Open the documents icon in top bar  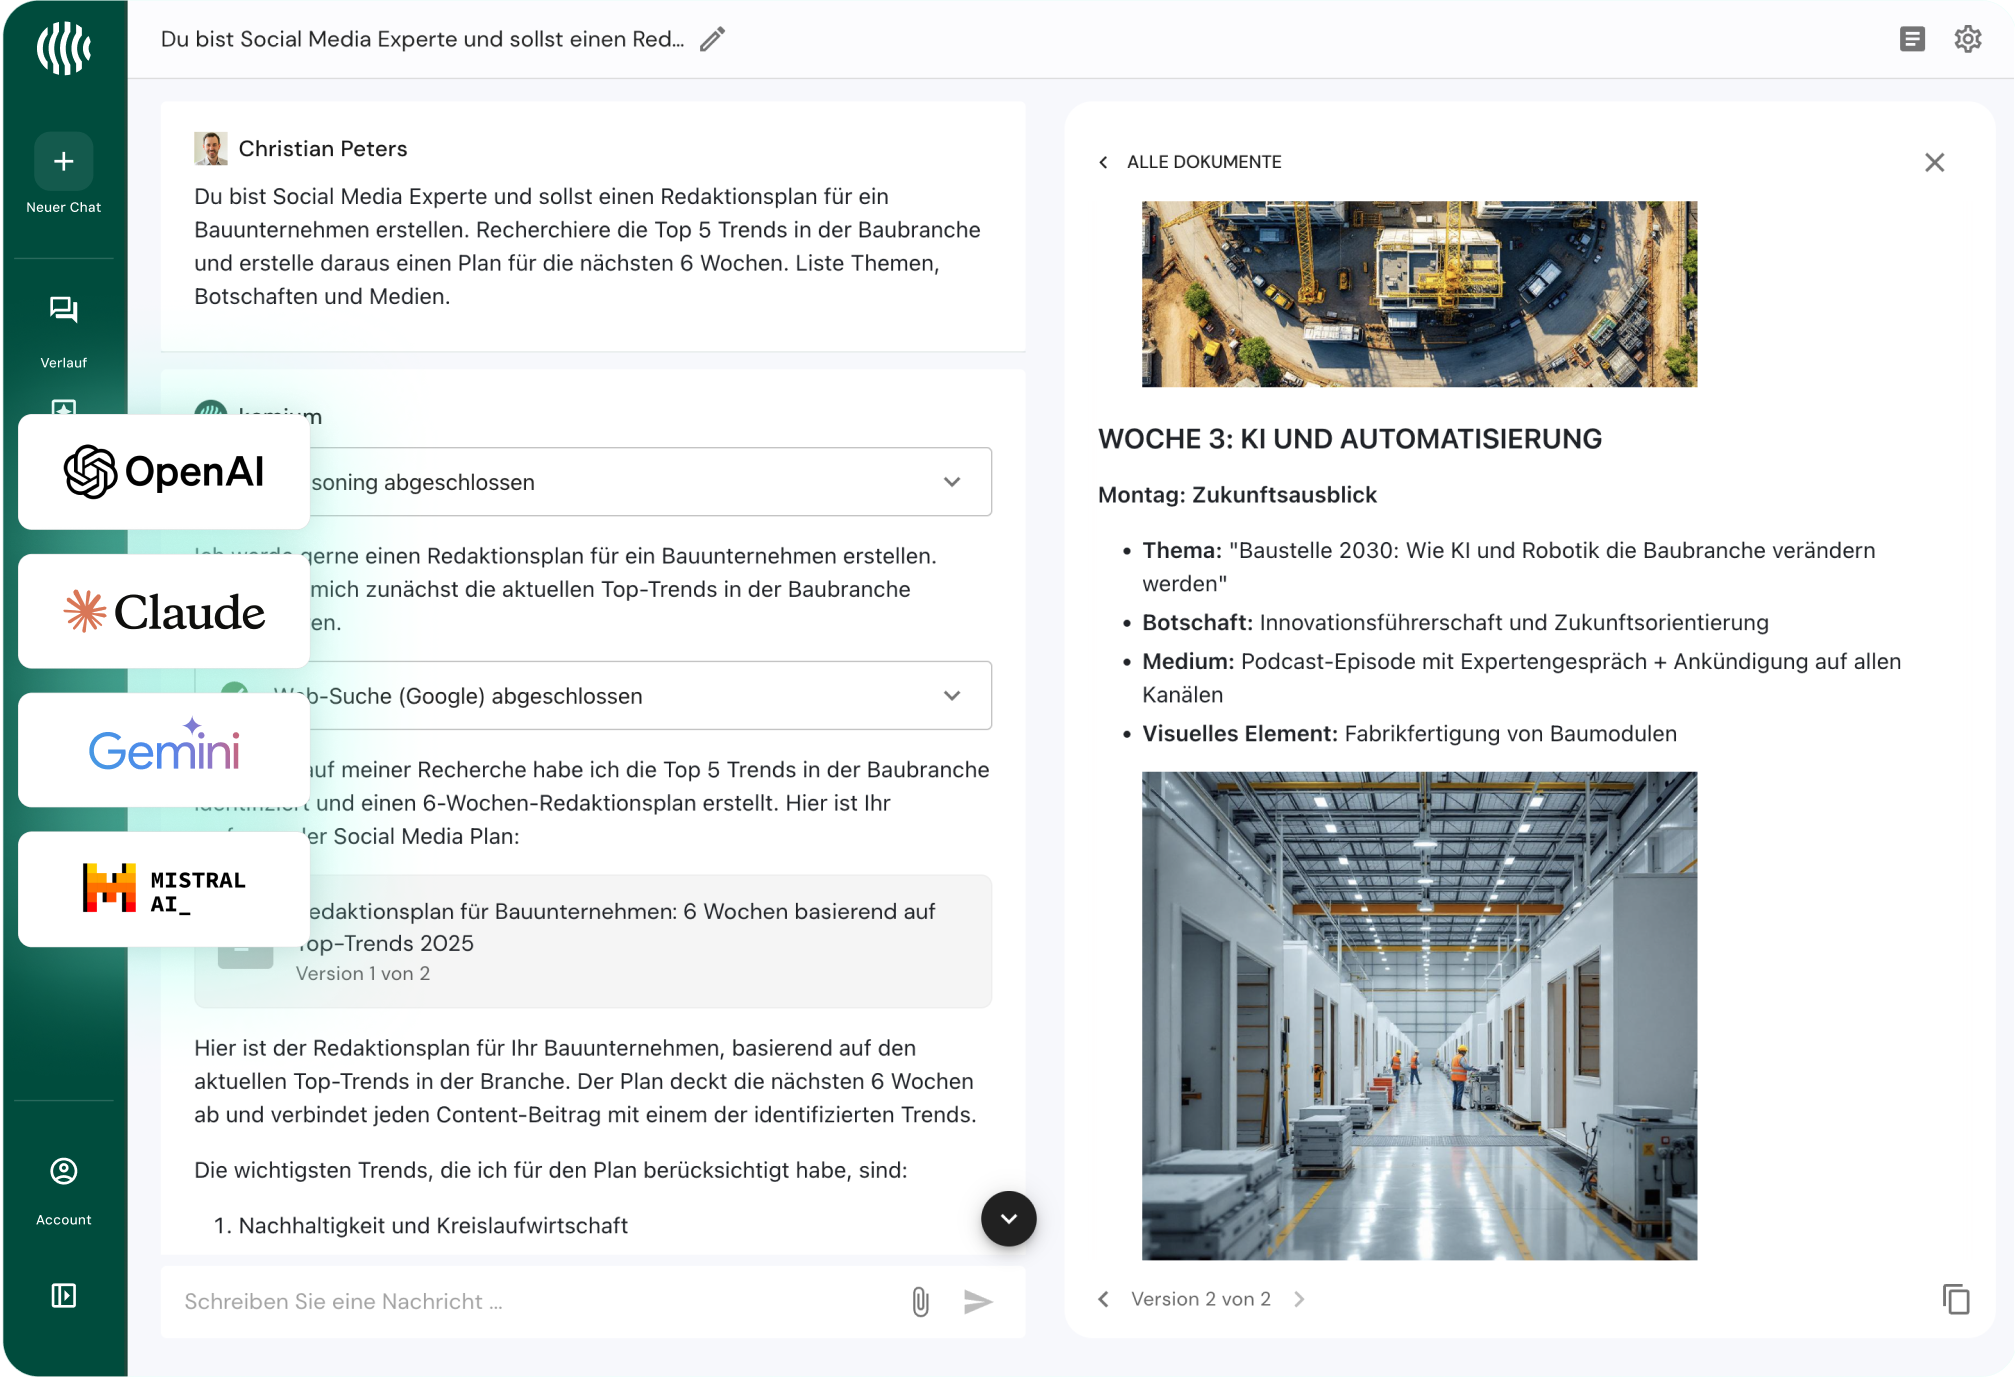[x=1912, y=39]
